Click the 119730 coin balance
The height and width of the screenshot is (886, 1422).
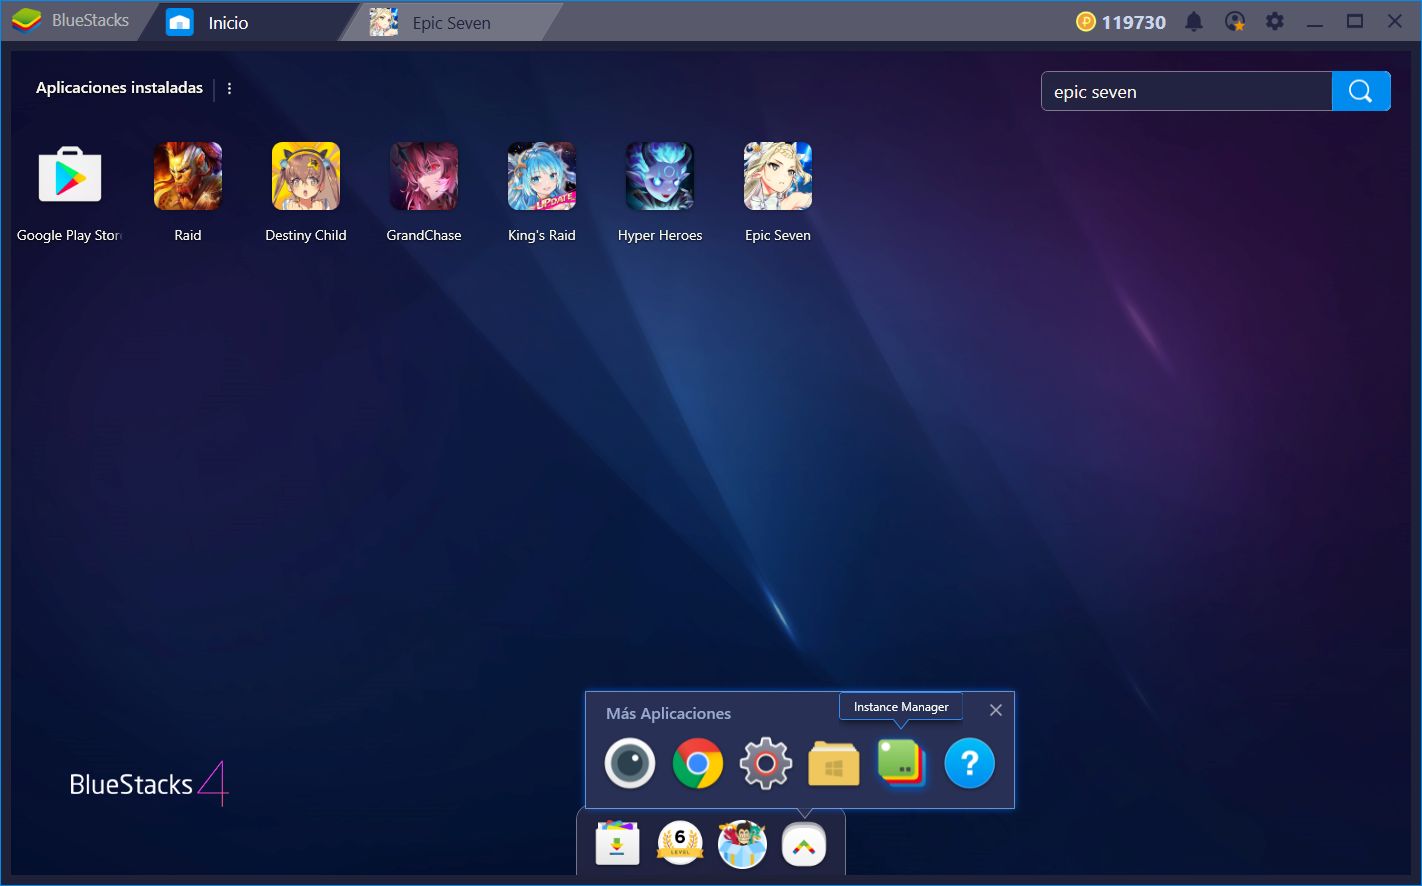pos(1121,22)
